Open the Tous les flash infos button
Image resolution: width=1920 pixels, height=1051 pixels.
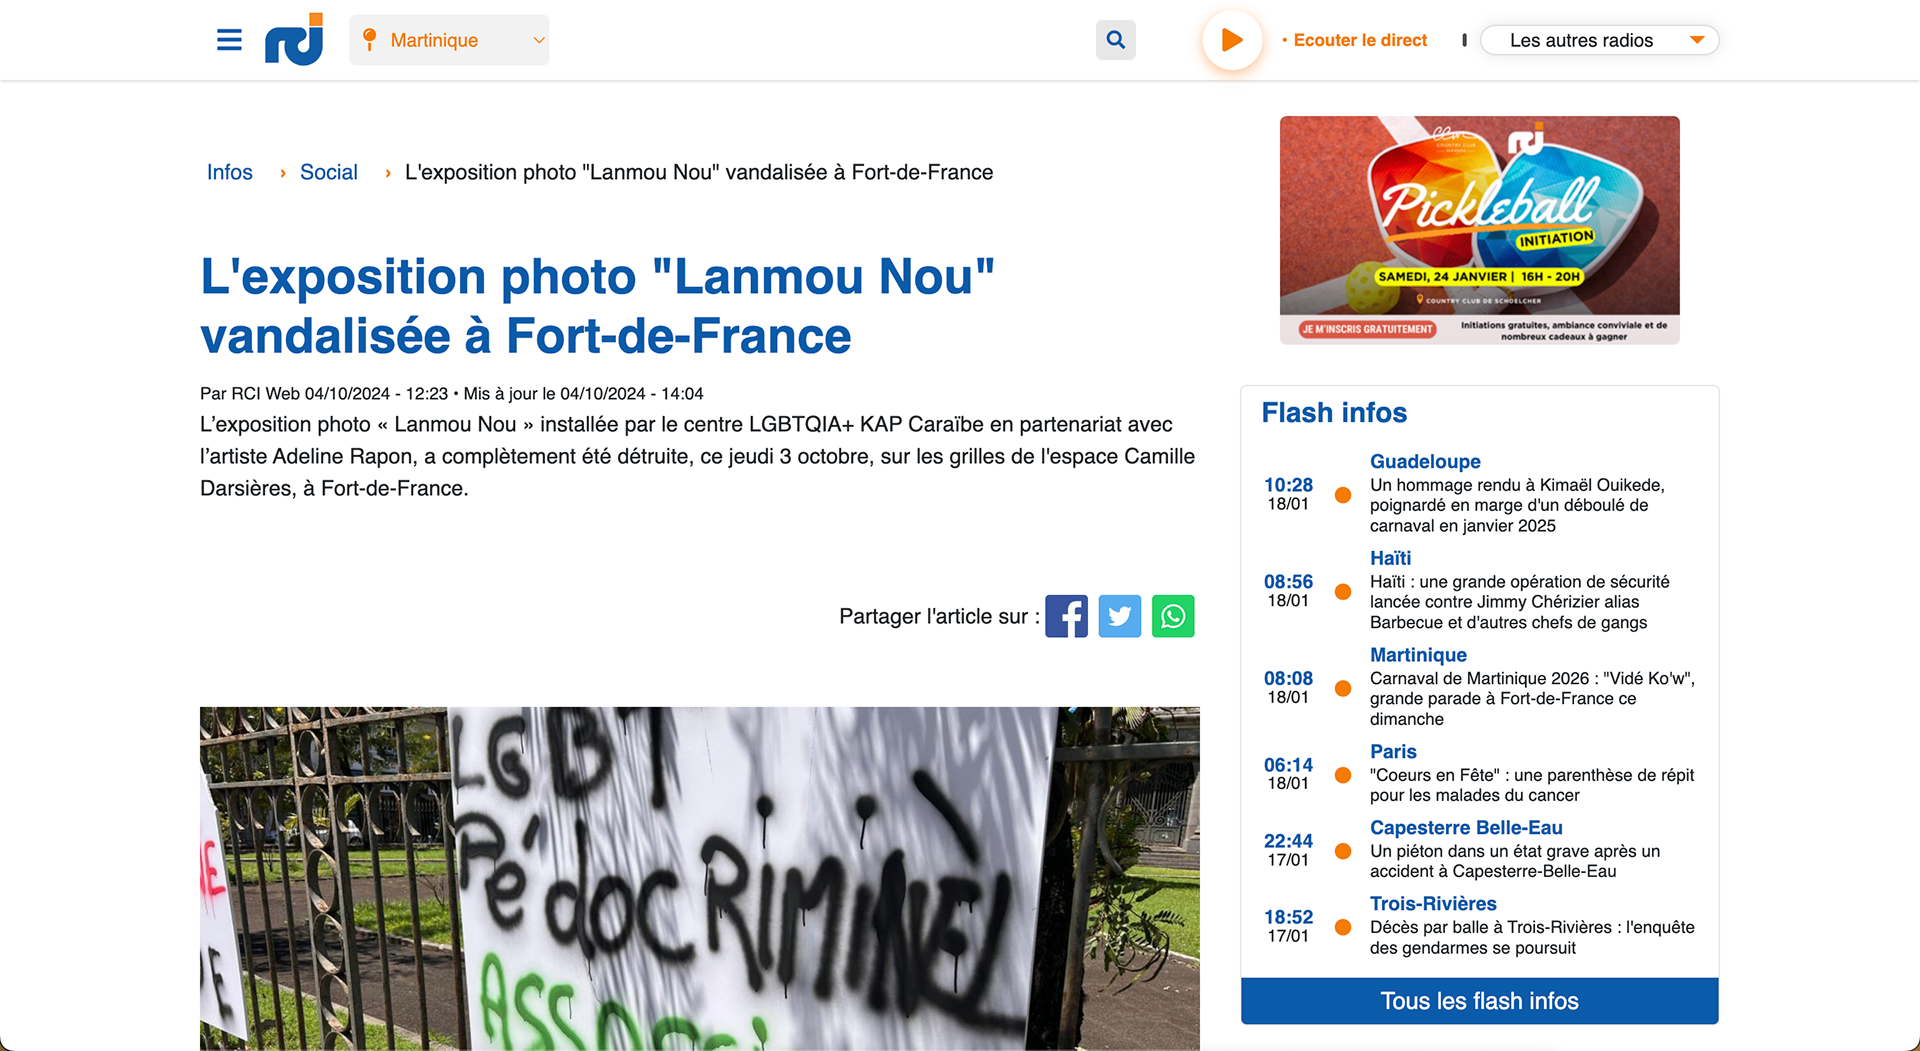pos(1479,1001)
